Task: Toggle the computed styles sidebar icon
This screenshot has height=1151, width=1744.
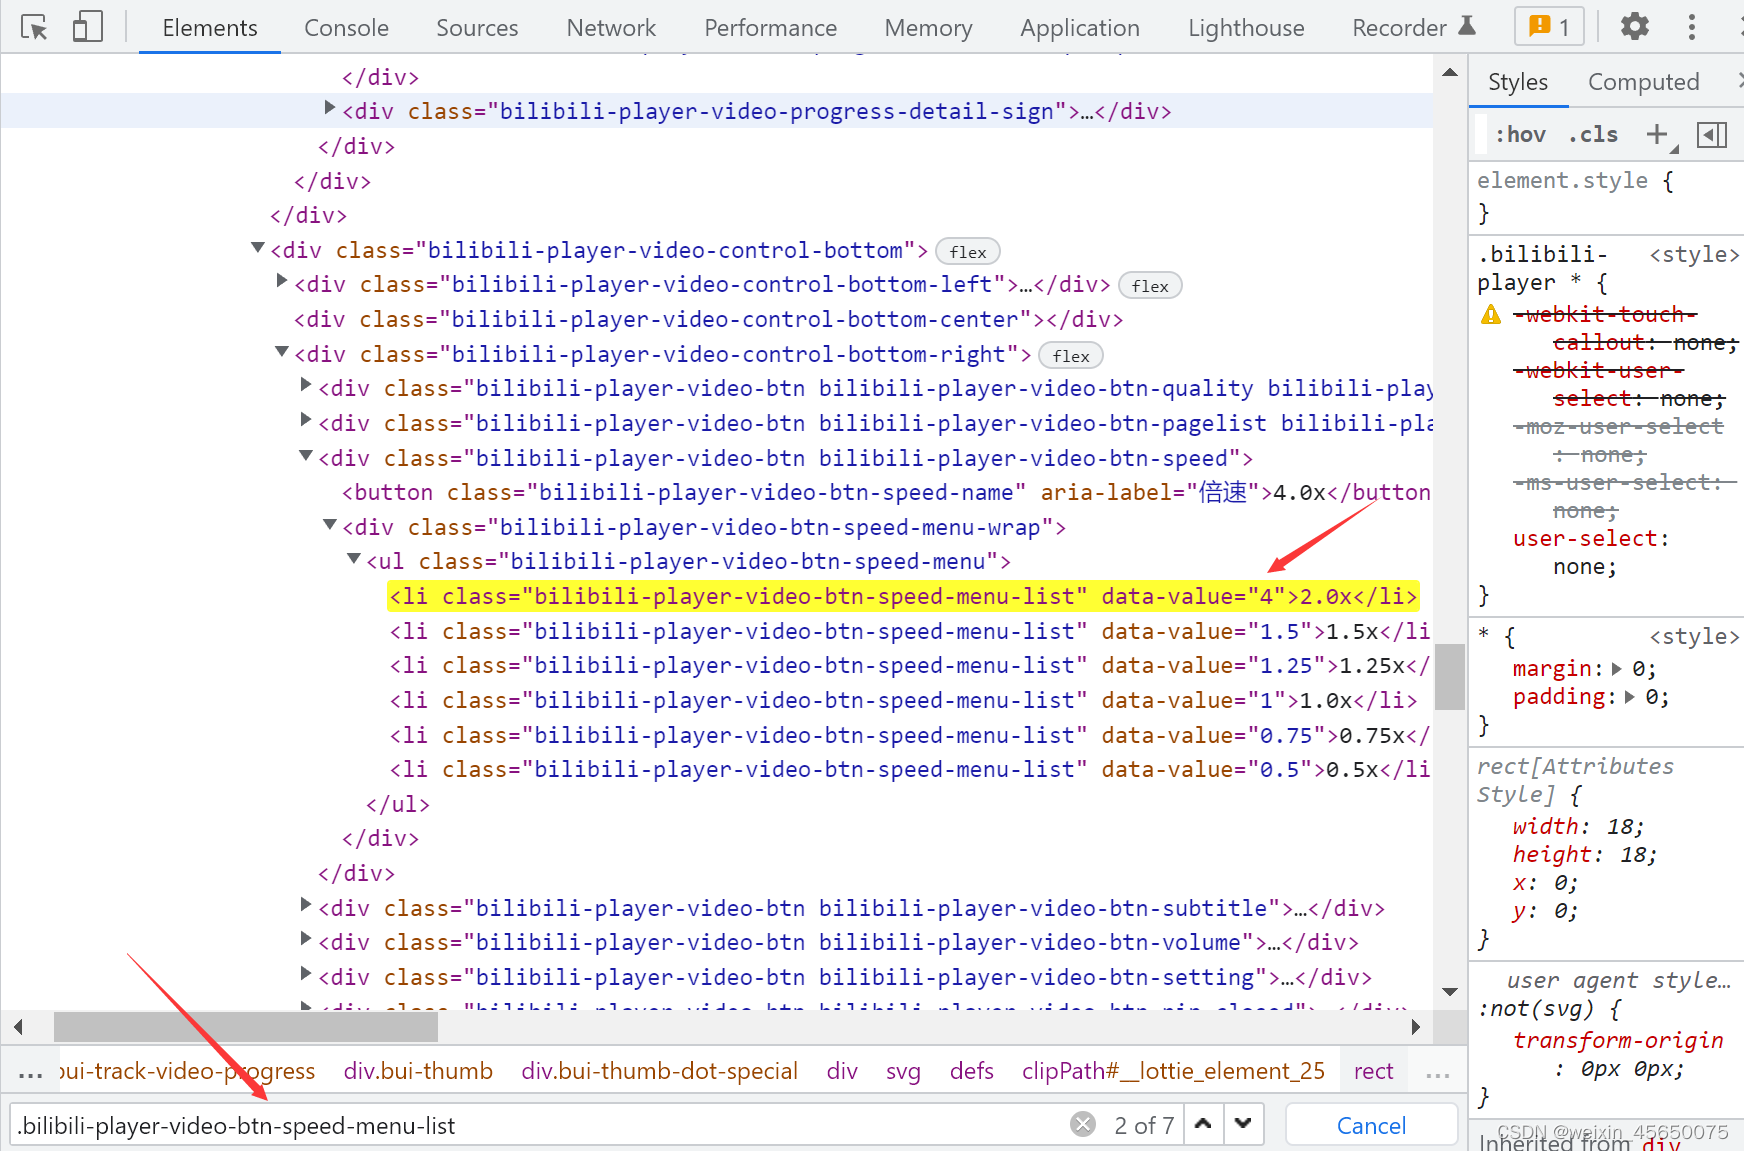Action: [x=1712, y=134]
